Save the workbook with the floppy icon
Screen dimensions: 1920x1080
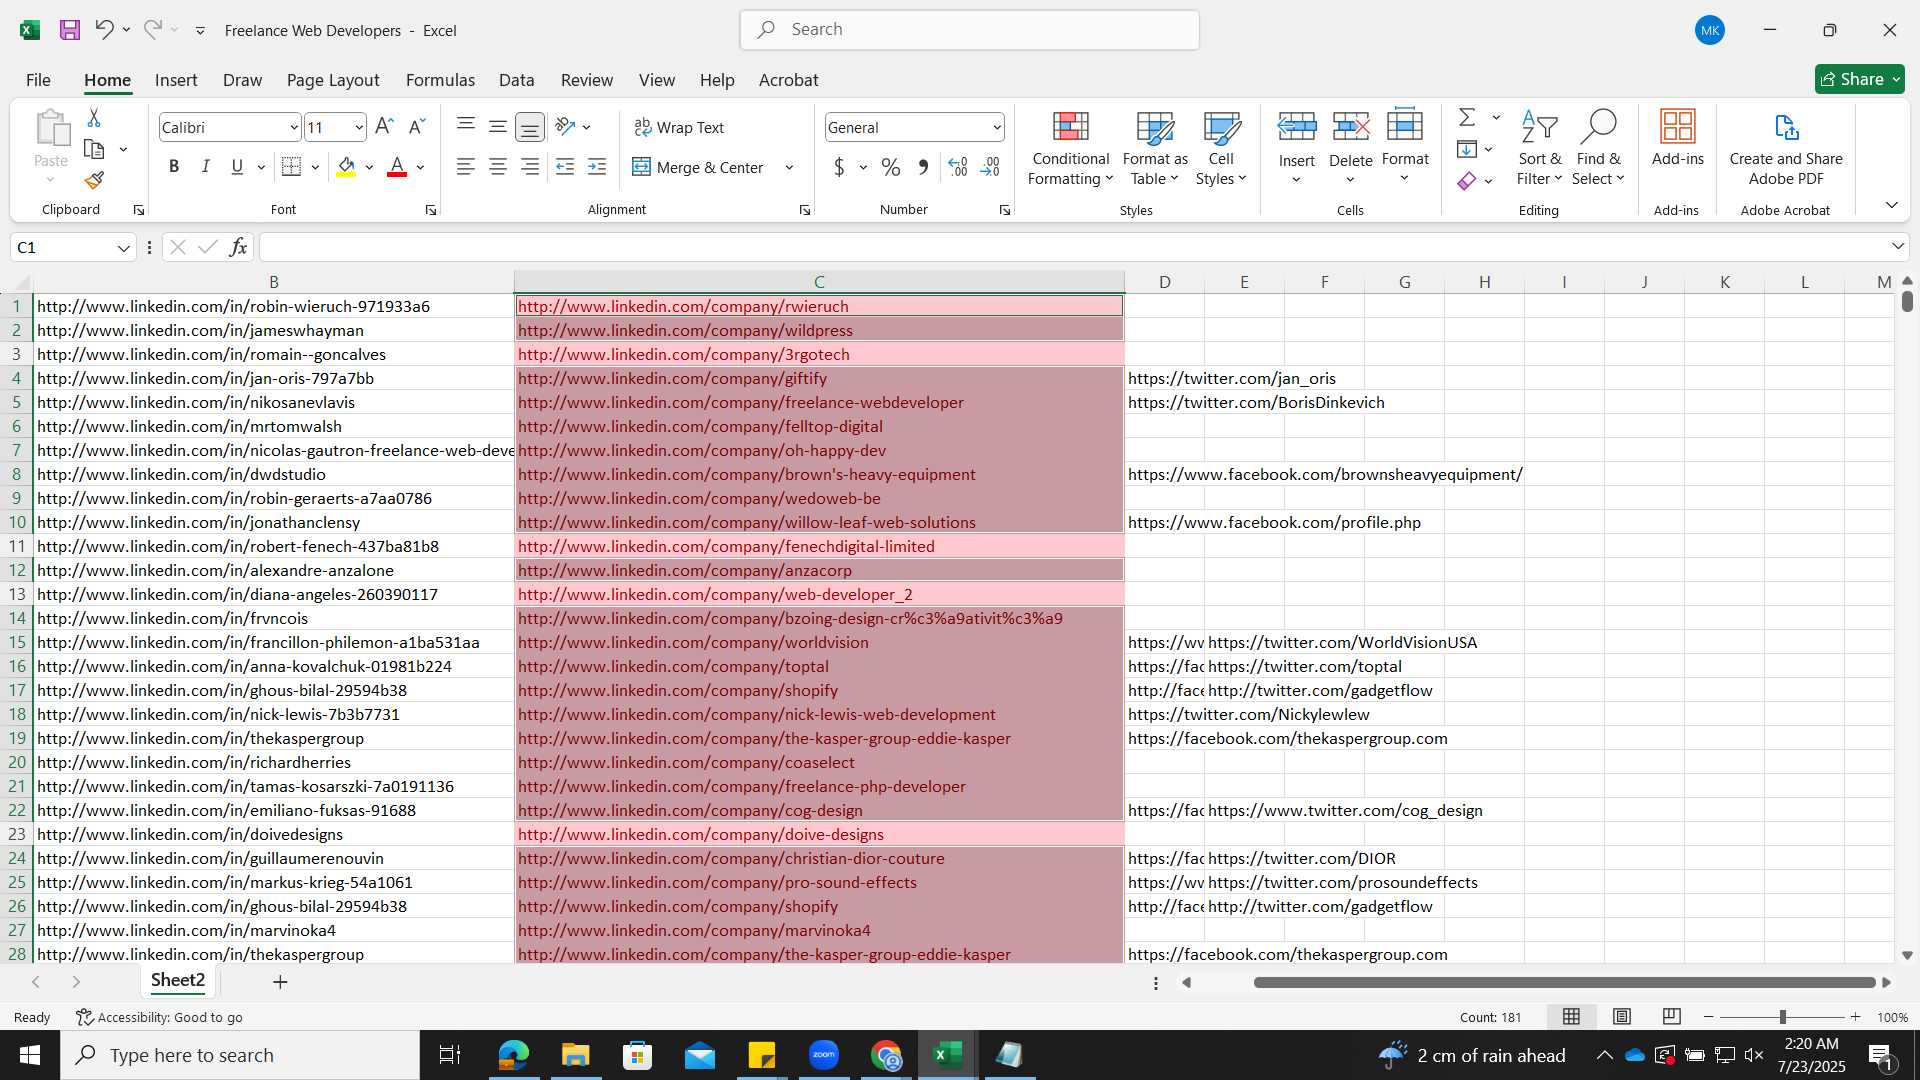69,30
